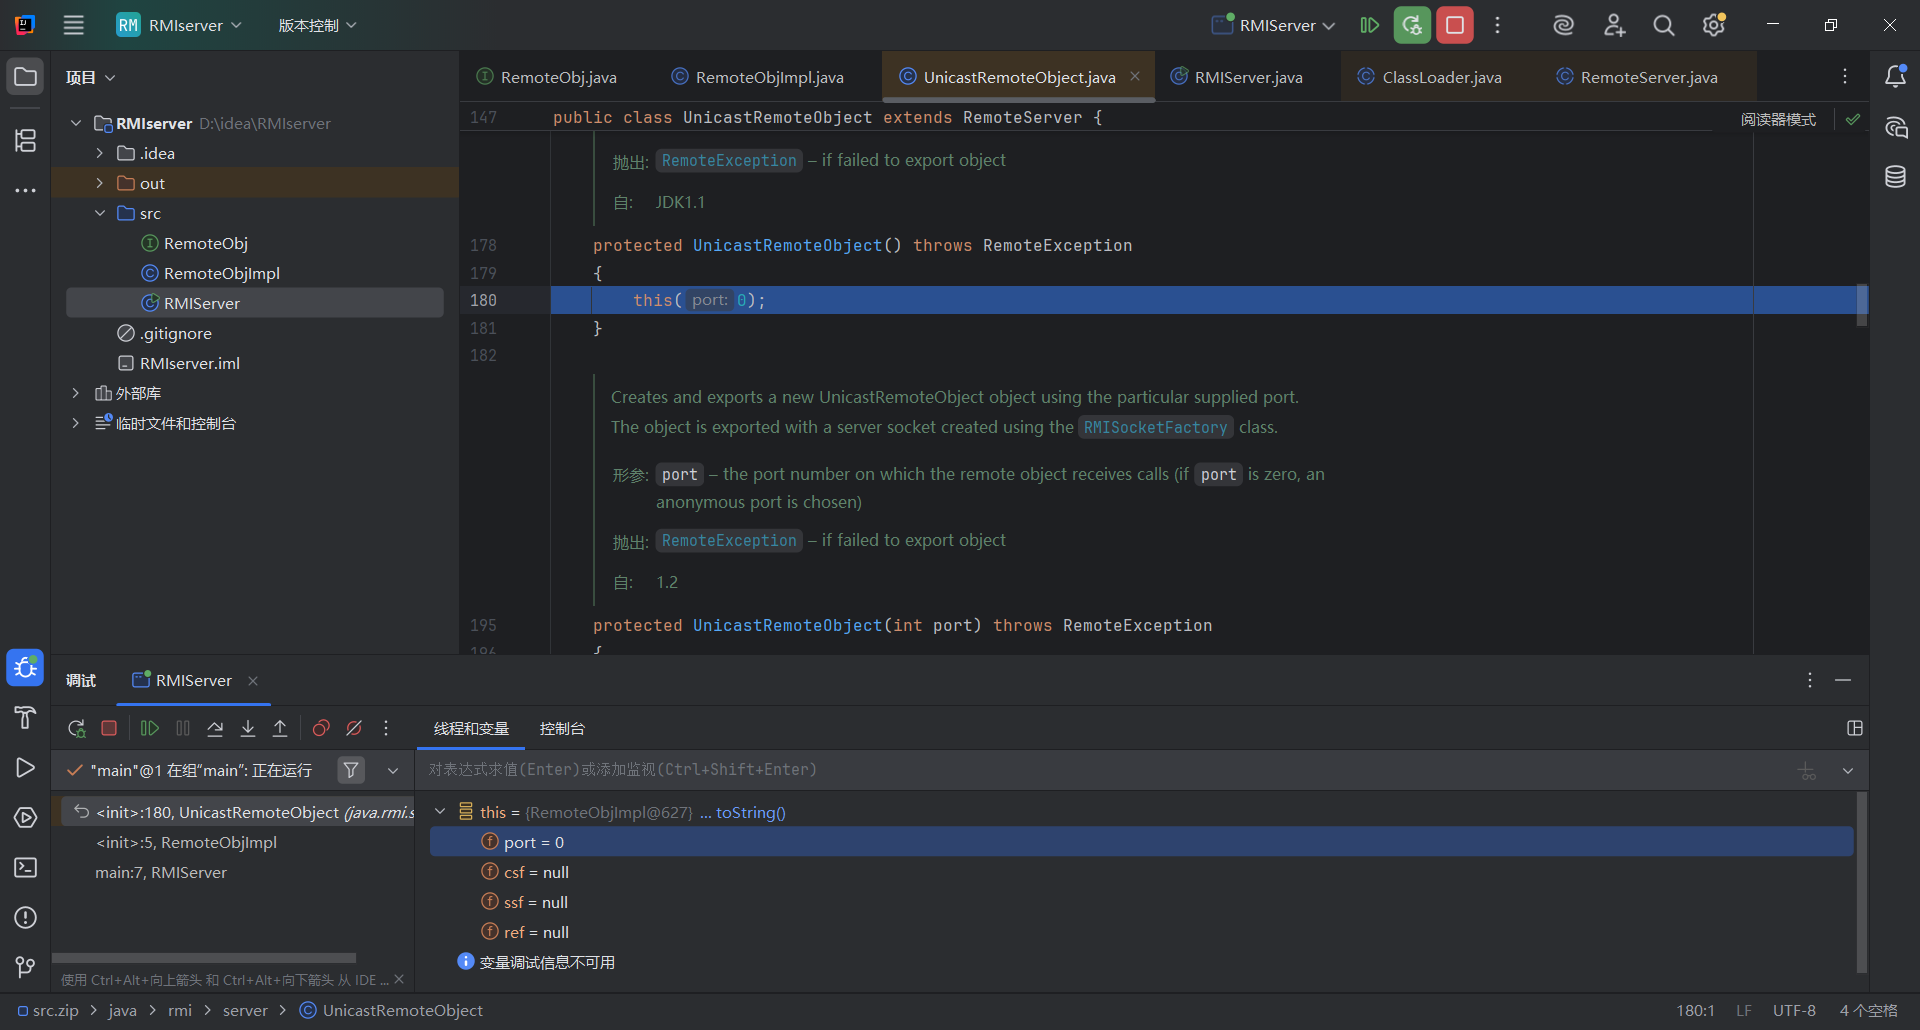The height and width of the screenshot is (1030, 1920).
Task: Click the toString() link for this variable
Action: [750, 813]
